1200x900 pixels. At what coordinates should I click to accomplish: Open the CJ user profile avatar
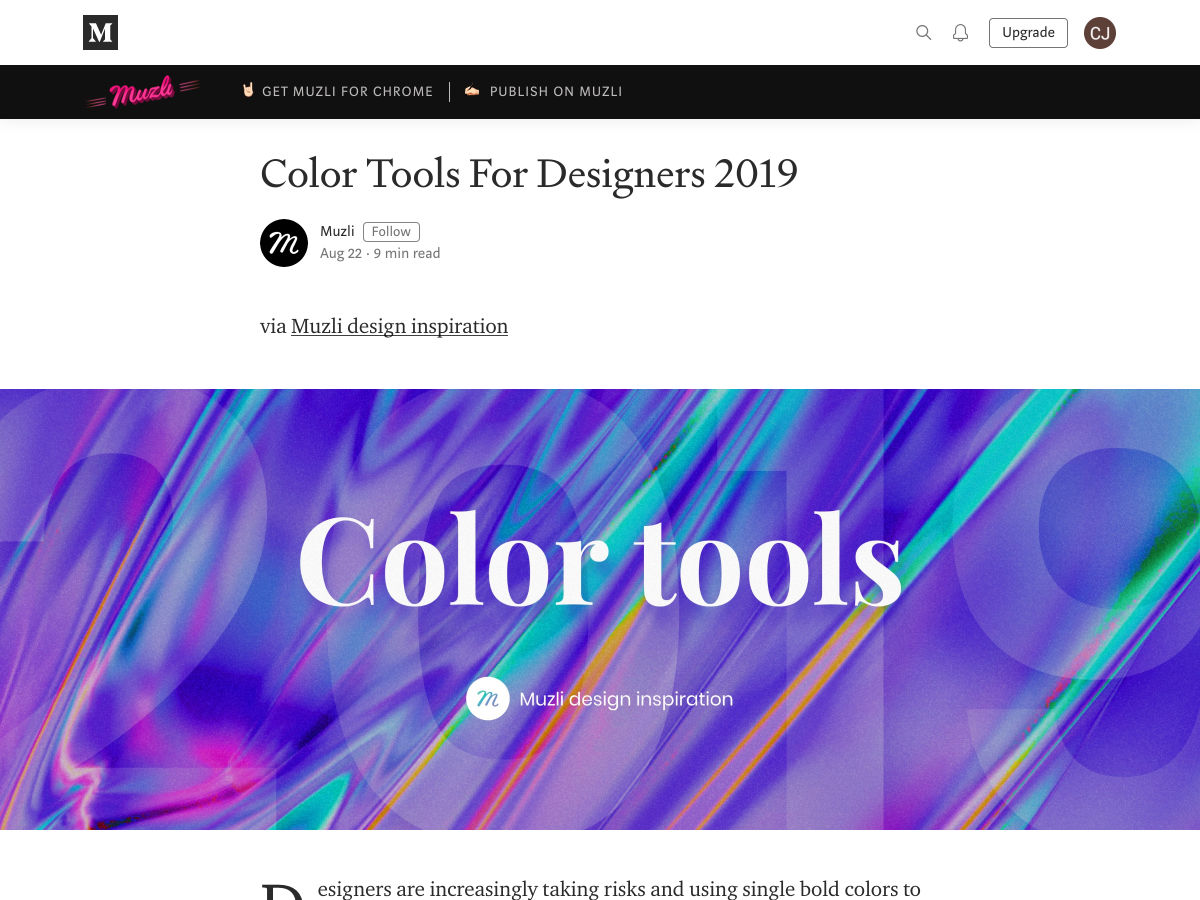[x=1099, y=33]
